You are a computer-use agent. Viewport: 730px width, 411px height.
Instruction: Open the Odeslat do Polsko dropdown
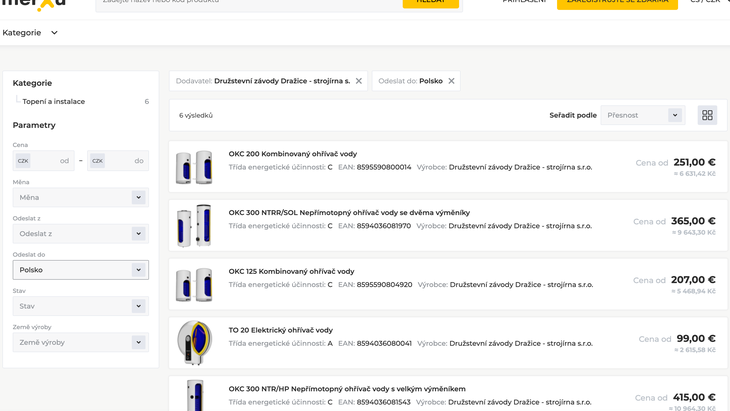(x=81, y=270)
